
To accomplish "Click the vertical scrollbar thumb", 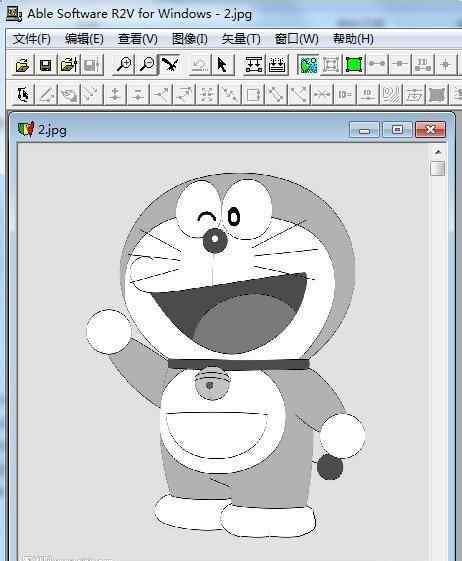I will pos(438,168).
